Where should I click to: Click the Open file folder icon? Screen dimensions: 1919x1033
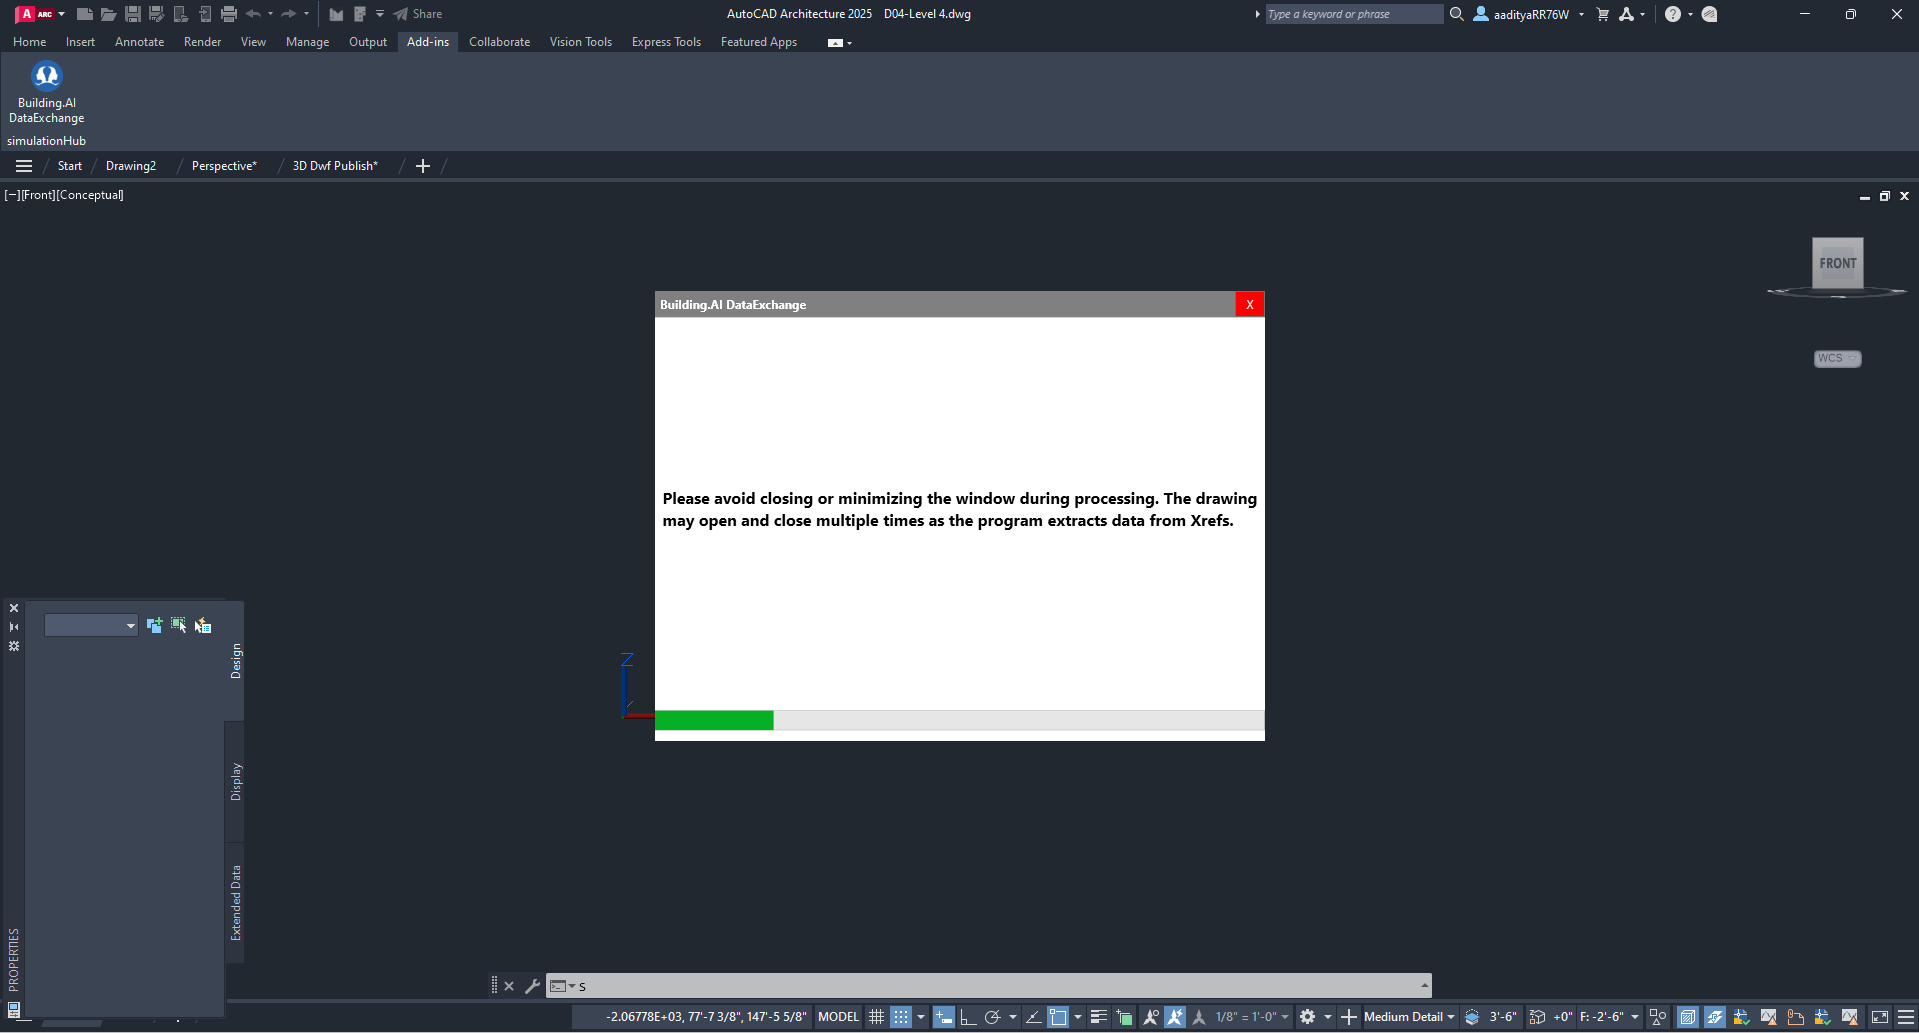click(109, 14)
